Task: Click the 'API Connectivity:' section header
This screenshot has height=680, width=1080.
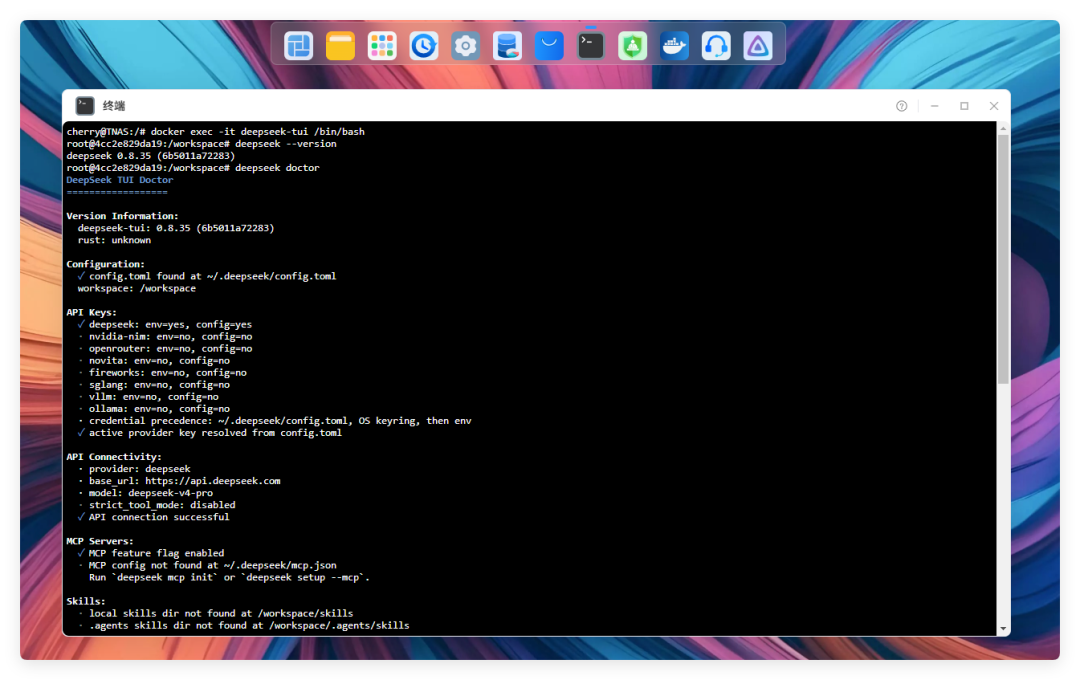Action: 114,457
